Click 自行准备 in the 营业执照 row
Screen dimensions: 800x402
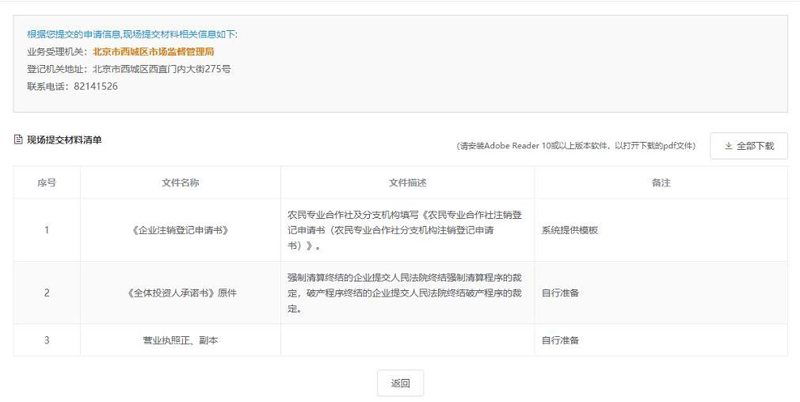(x=560, y=340)
